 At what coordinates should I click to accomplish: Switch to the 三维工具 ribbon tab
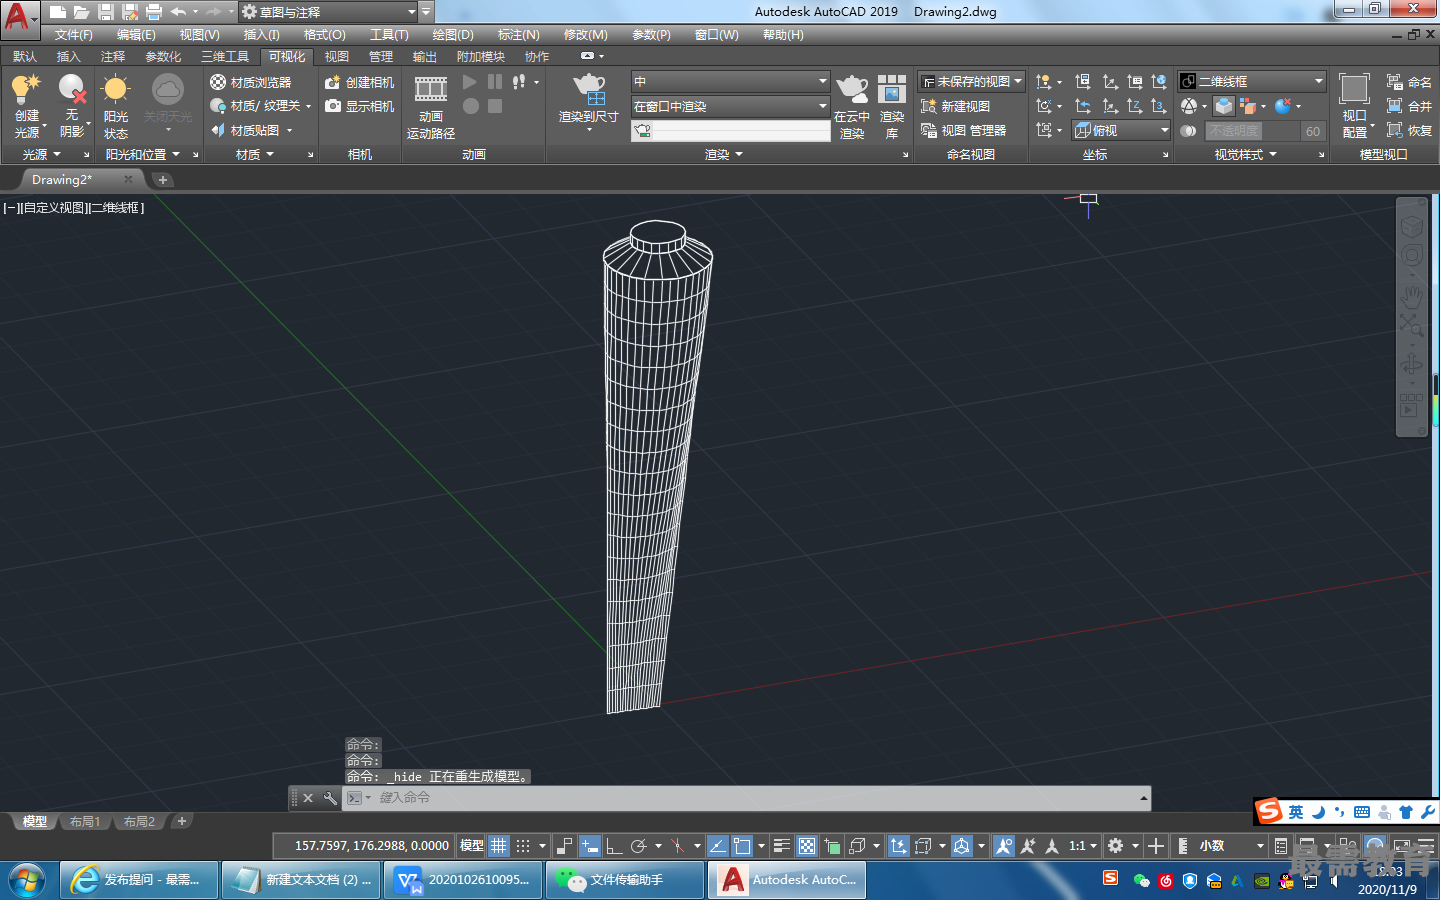click(x=225, y=57)
